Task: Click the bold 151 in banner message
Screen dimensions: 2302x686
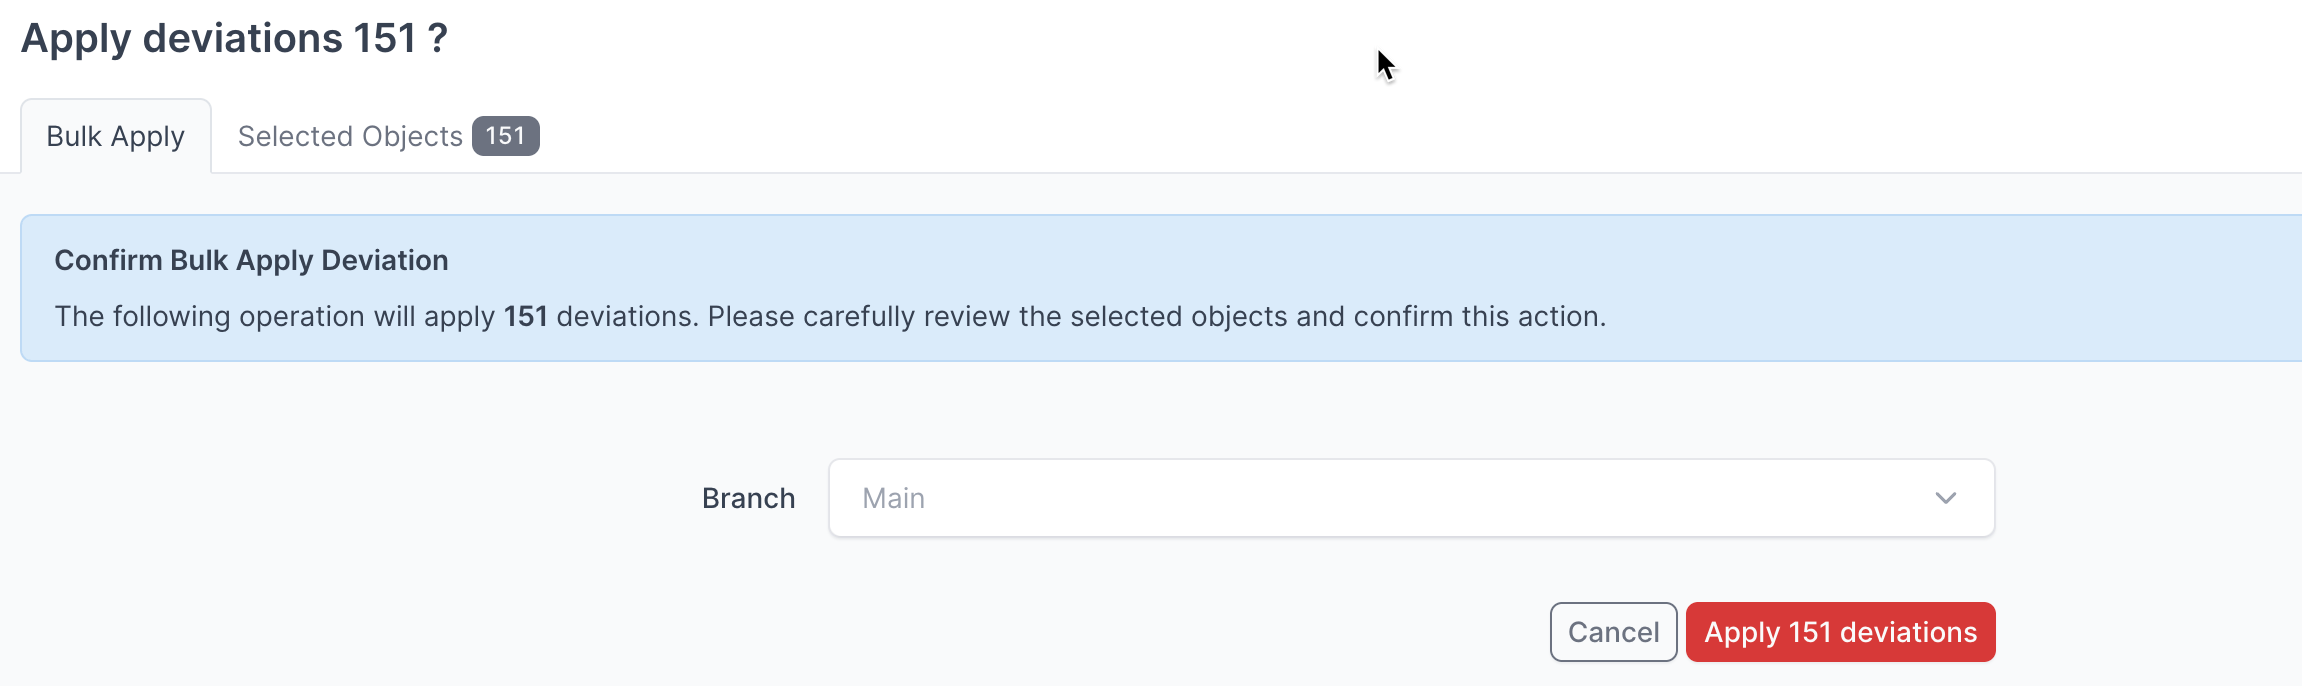Action: coord(526,316)
